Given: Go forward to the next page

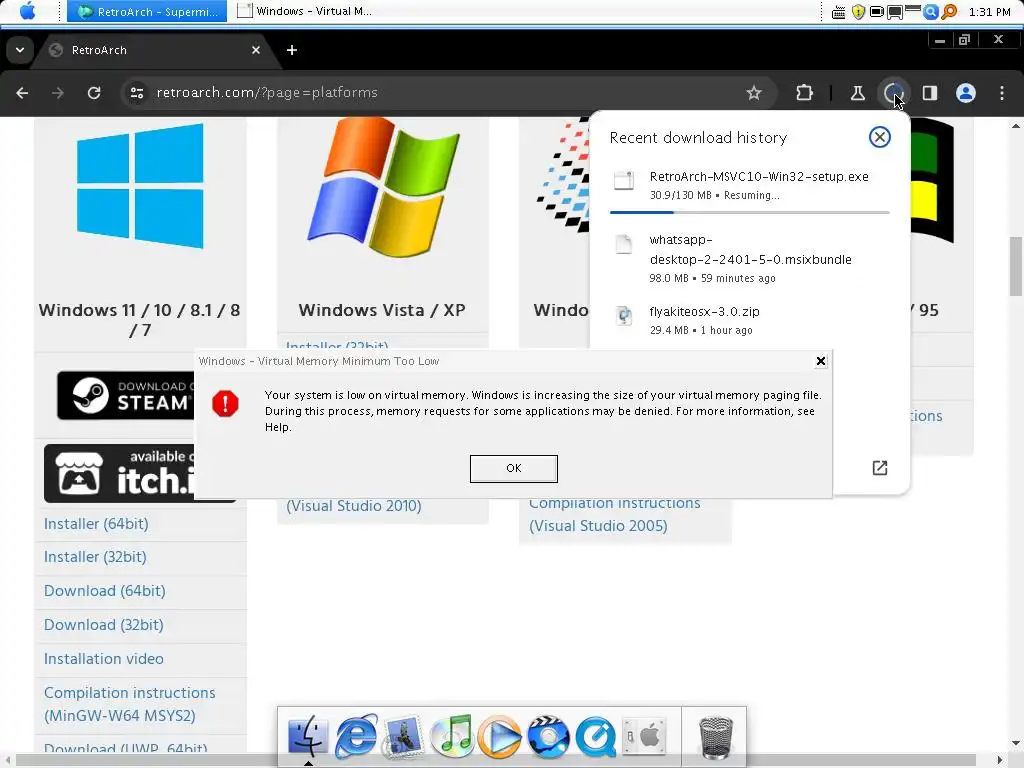Looking at the screenshot, I should click(58, 93).
